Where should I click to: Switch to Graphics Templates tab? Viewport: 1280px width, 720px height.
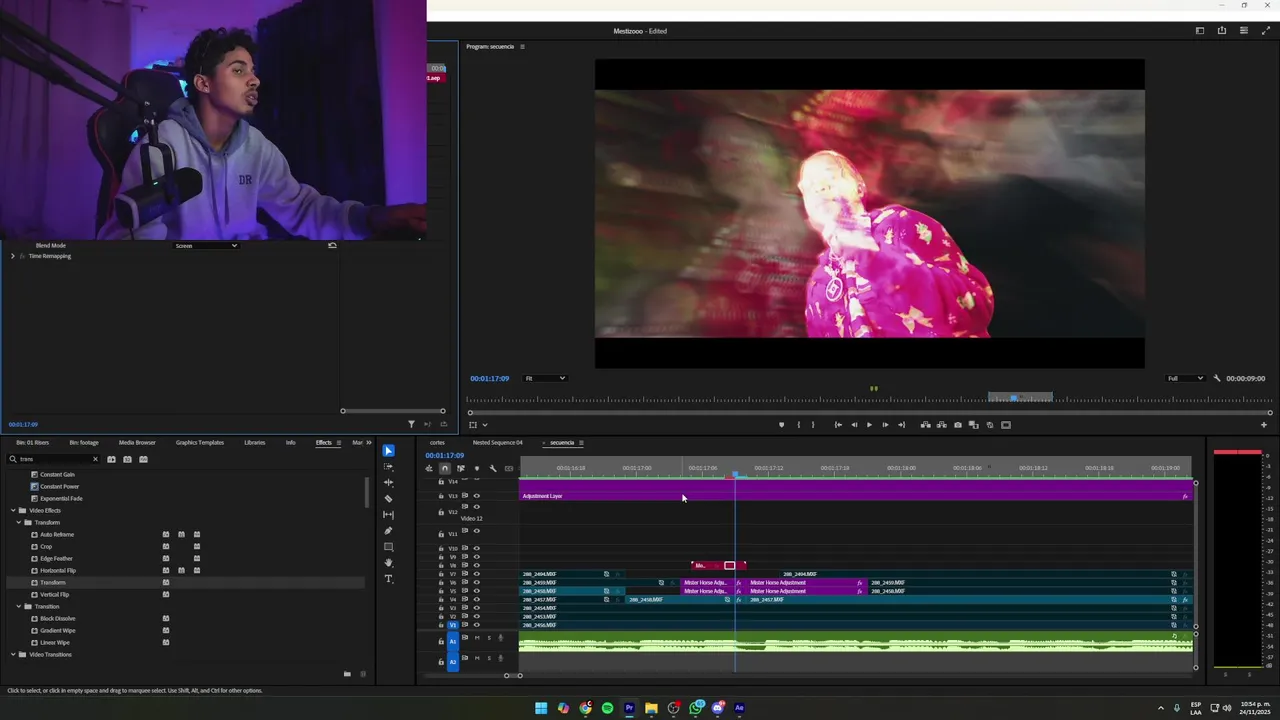(200, 442)
